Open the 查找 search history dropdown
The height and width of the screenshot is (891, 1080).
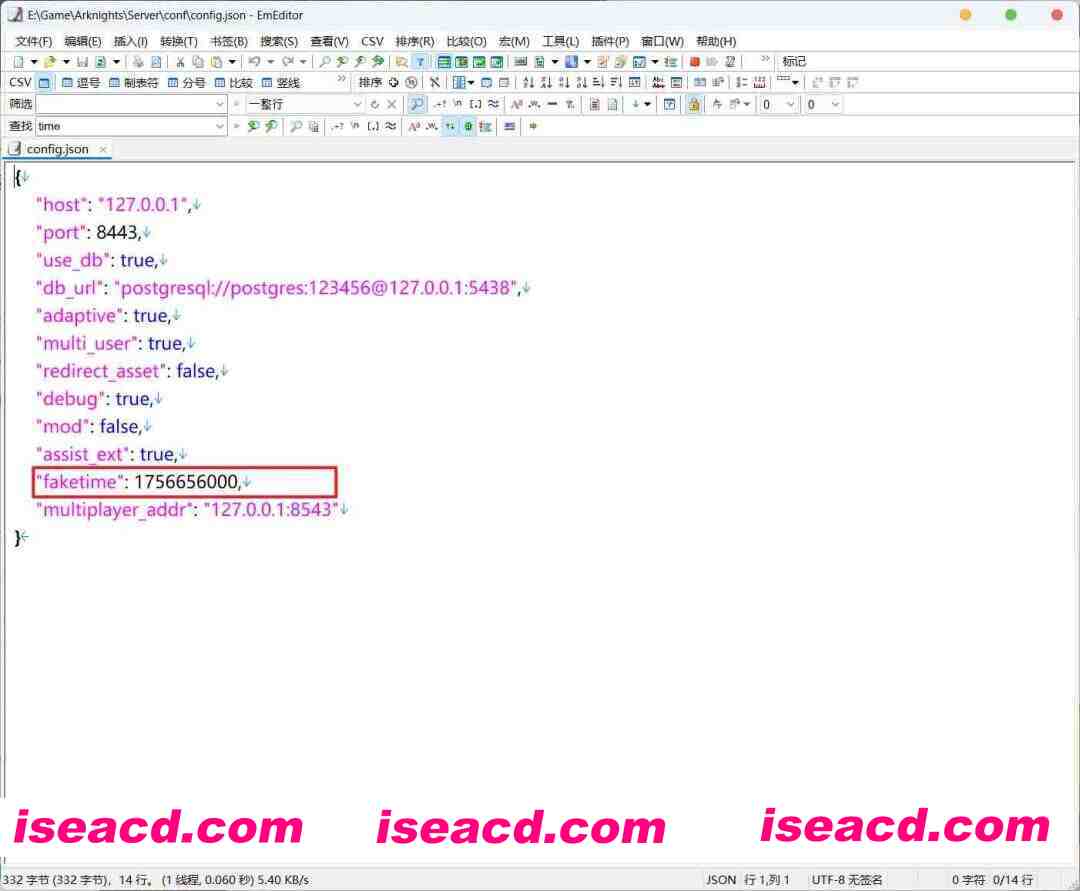click(220, 126)
